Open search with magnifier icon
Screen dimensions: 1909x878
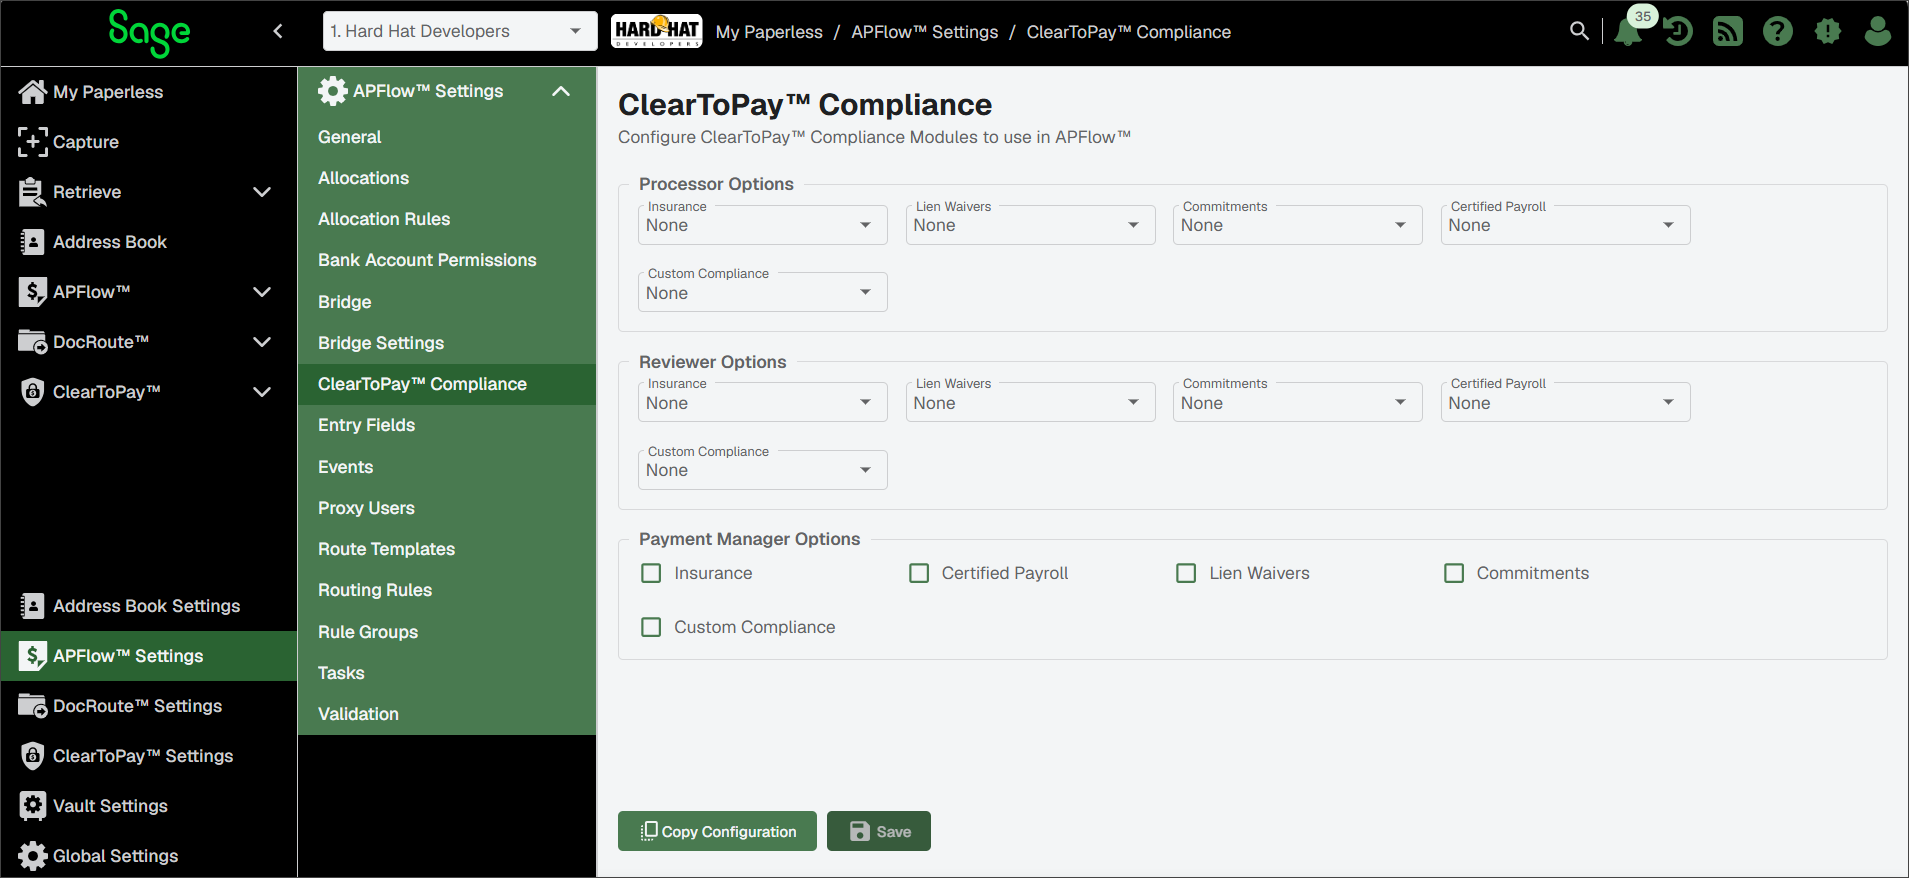tap(1579, 31)
